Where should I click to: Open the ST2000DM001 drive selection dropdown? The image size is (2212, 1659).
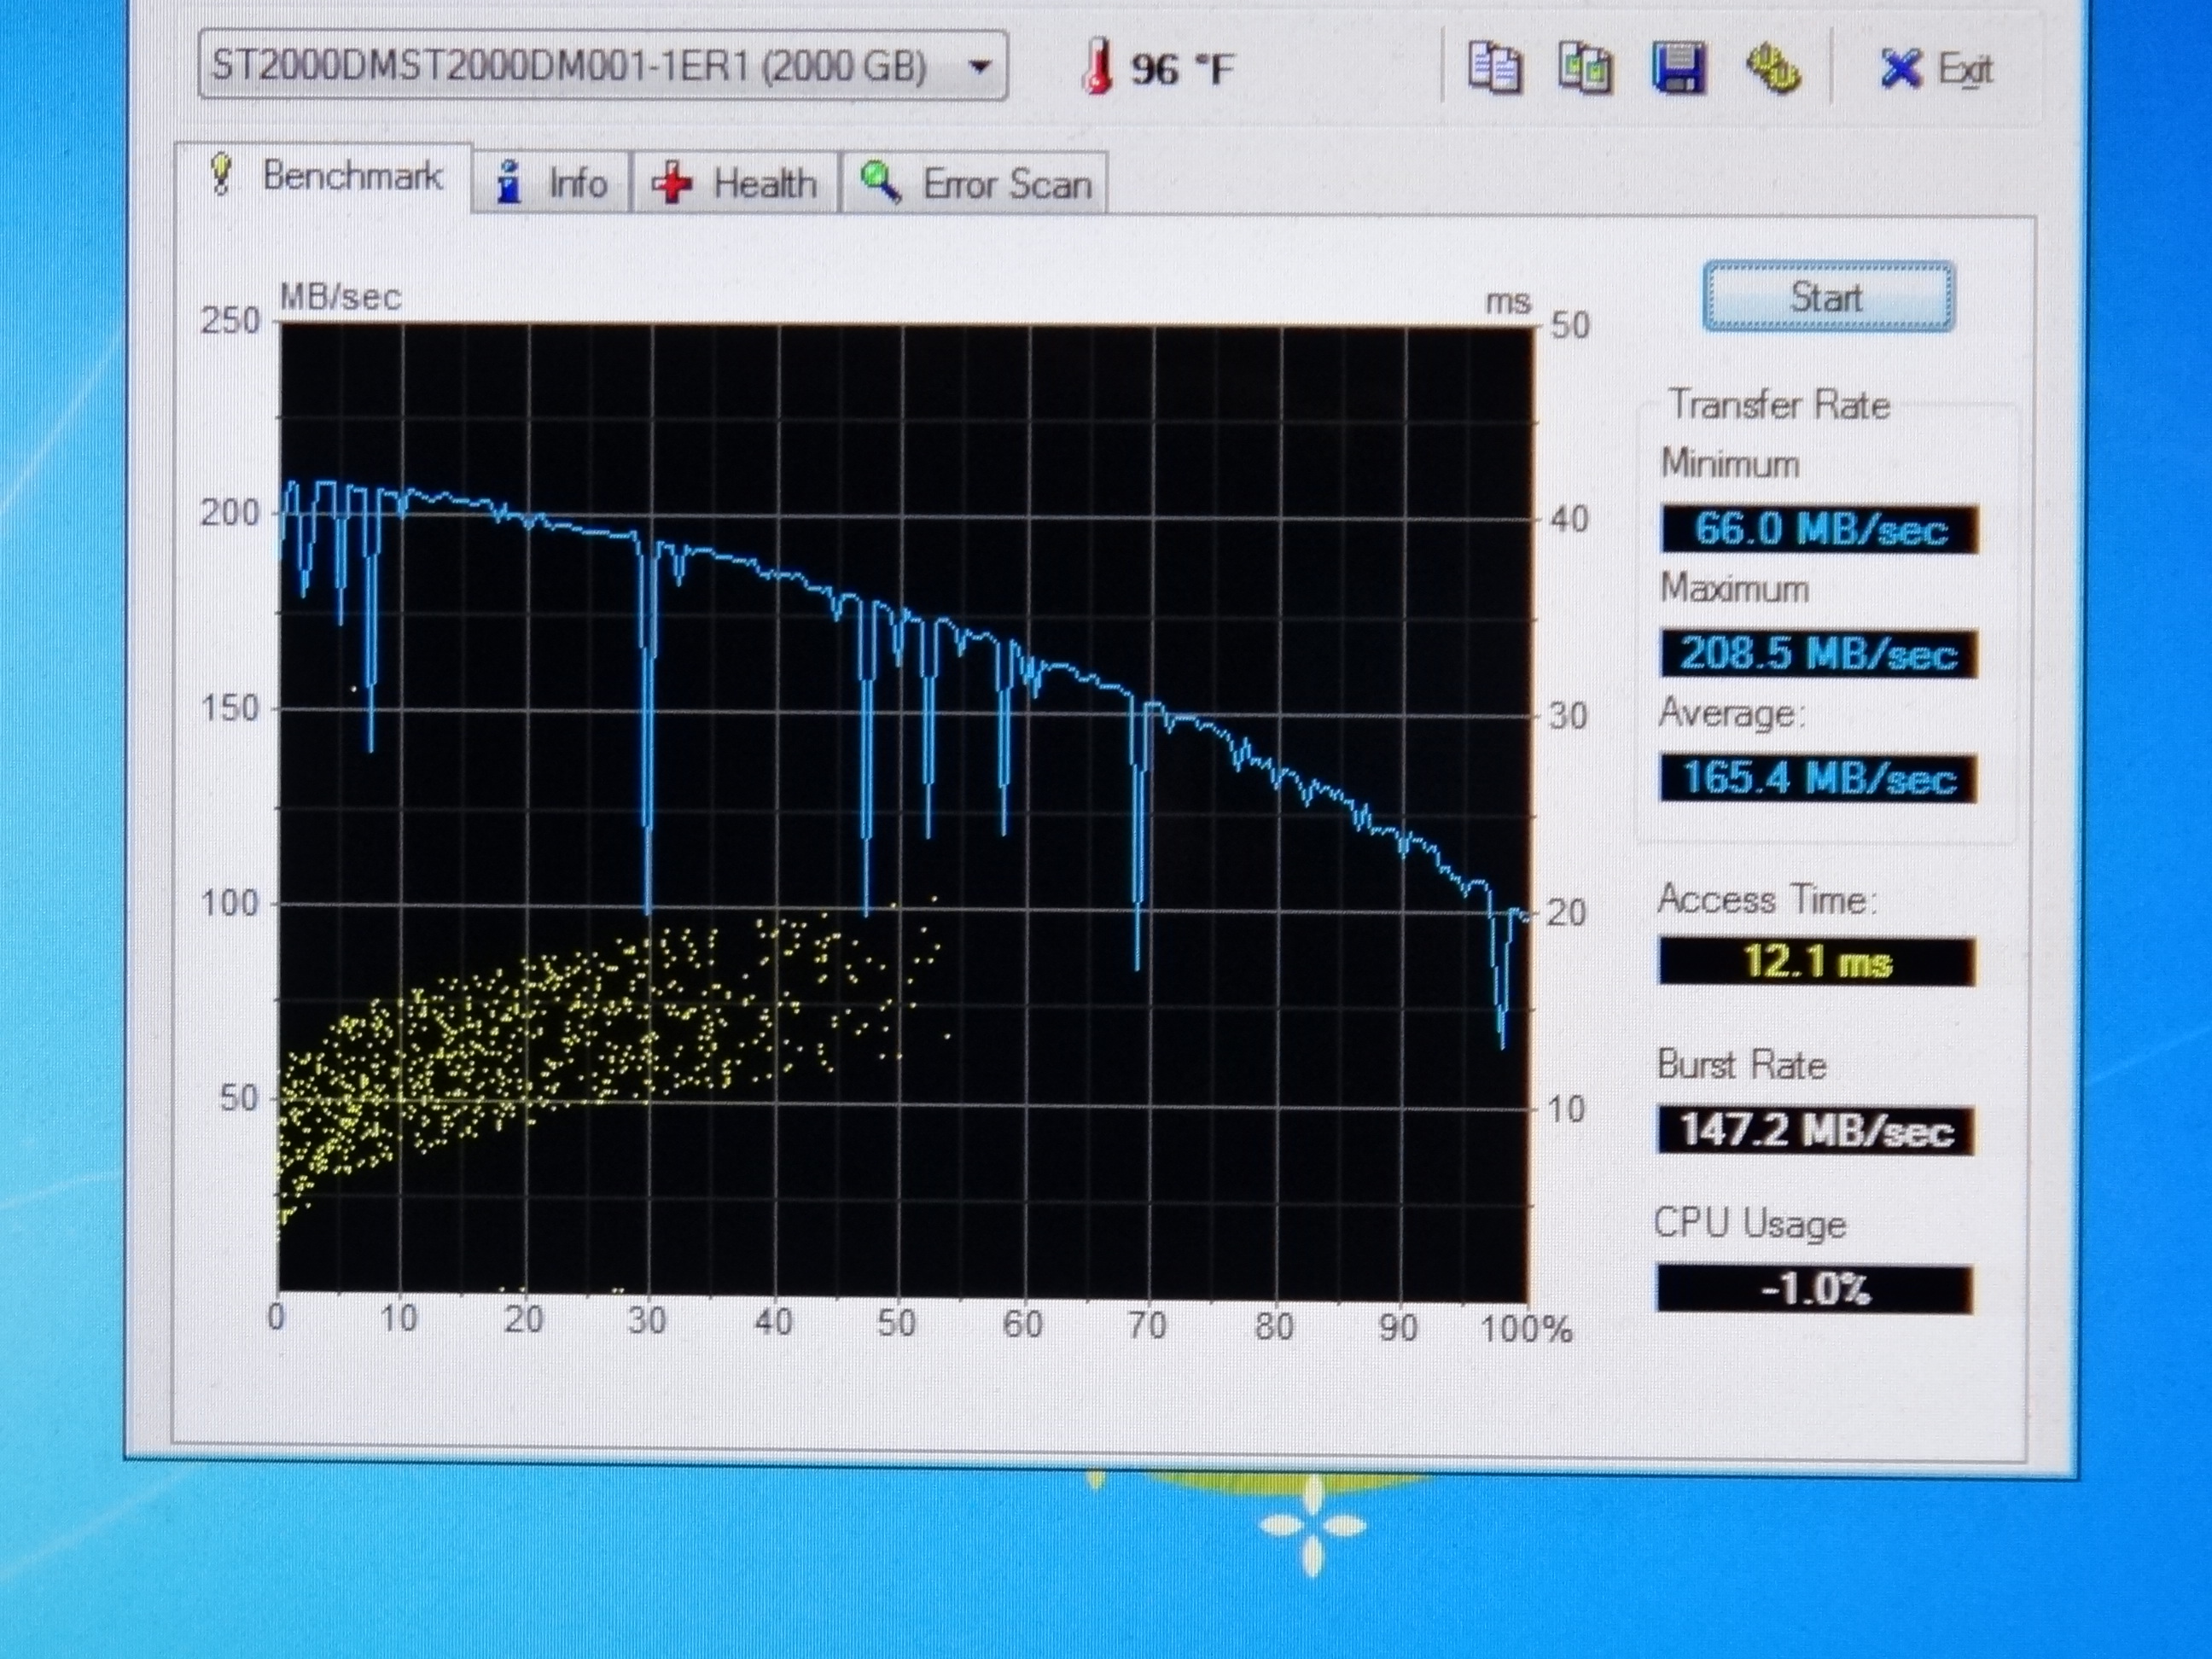click(x=602, y=66)
